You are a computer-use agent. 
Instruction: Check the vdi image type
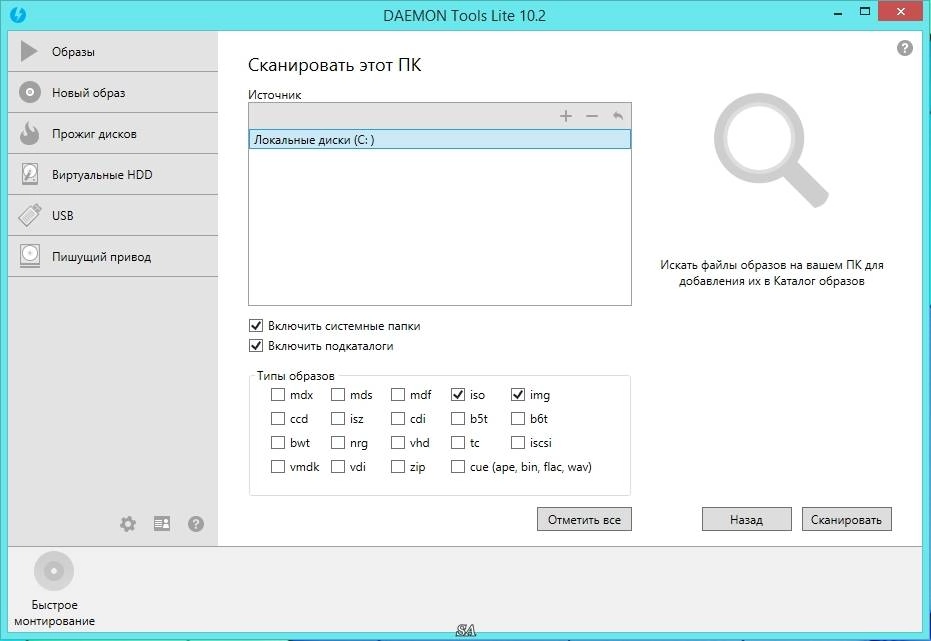click(x=338, y=467)
